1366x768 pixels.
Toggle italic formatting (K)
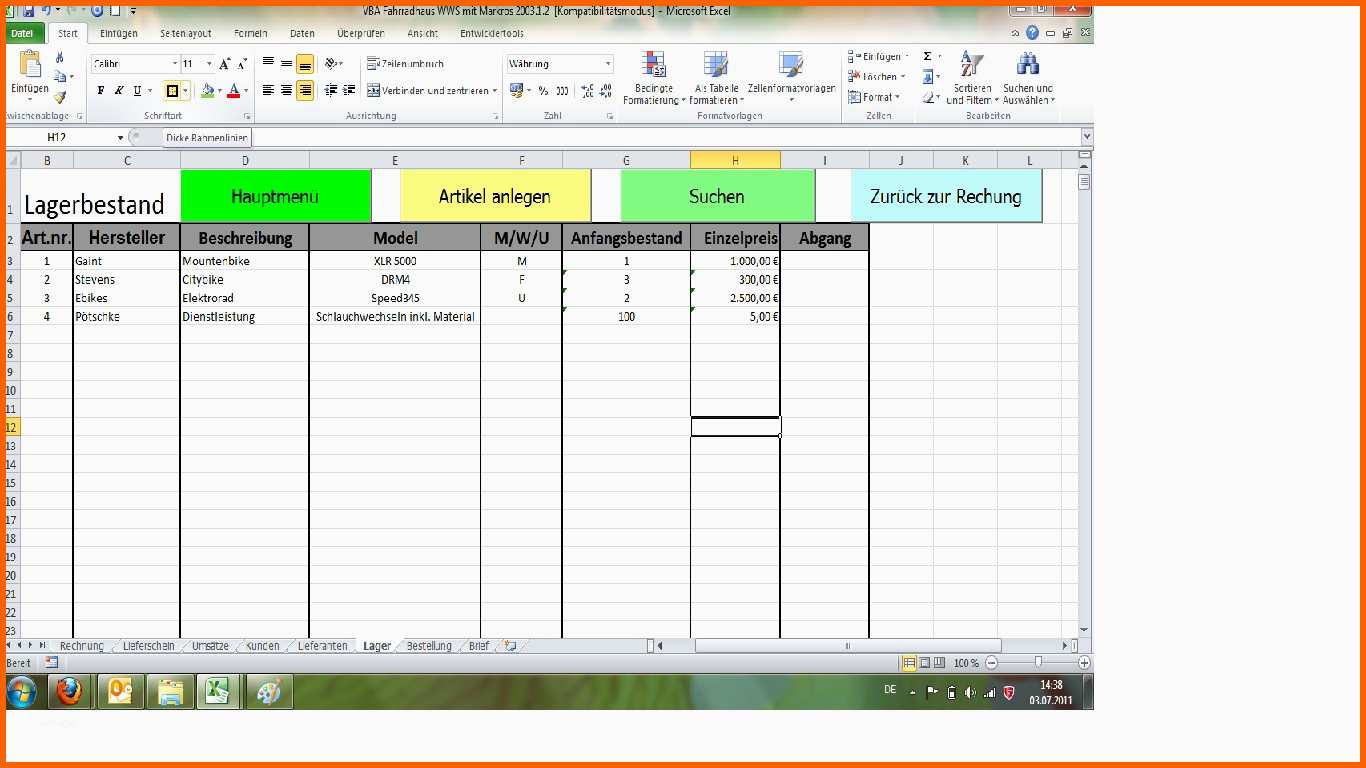(x=119, y=91)
